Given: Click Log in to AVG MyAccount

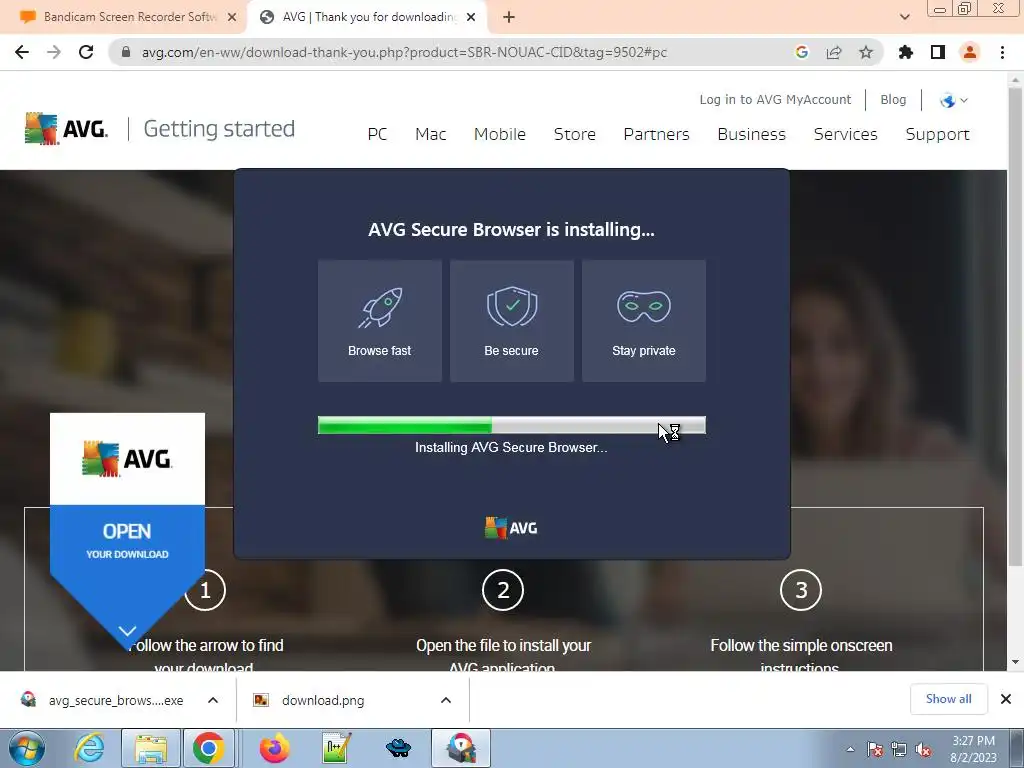Looking at the screenshot, I should click(x=775, y=100).
